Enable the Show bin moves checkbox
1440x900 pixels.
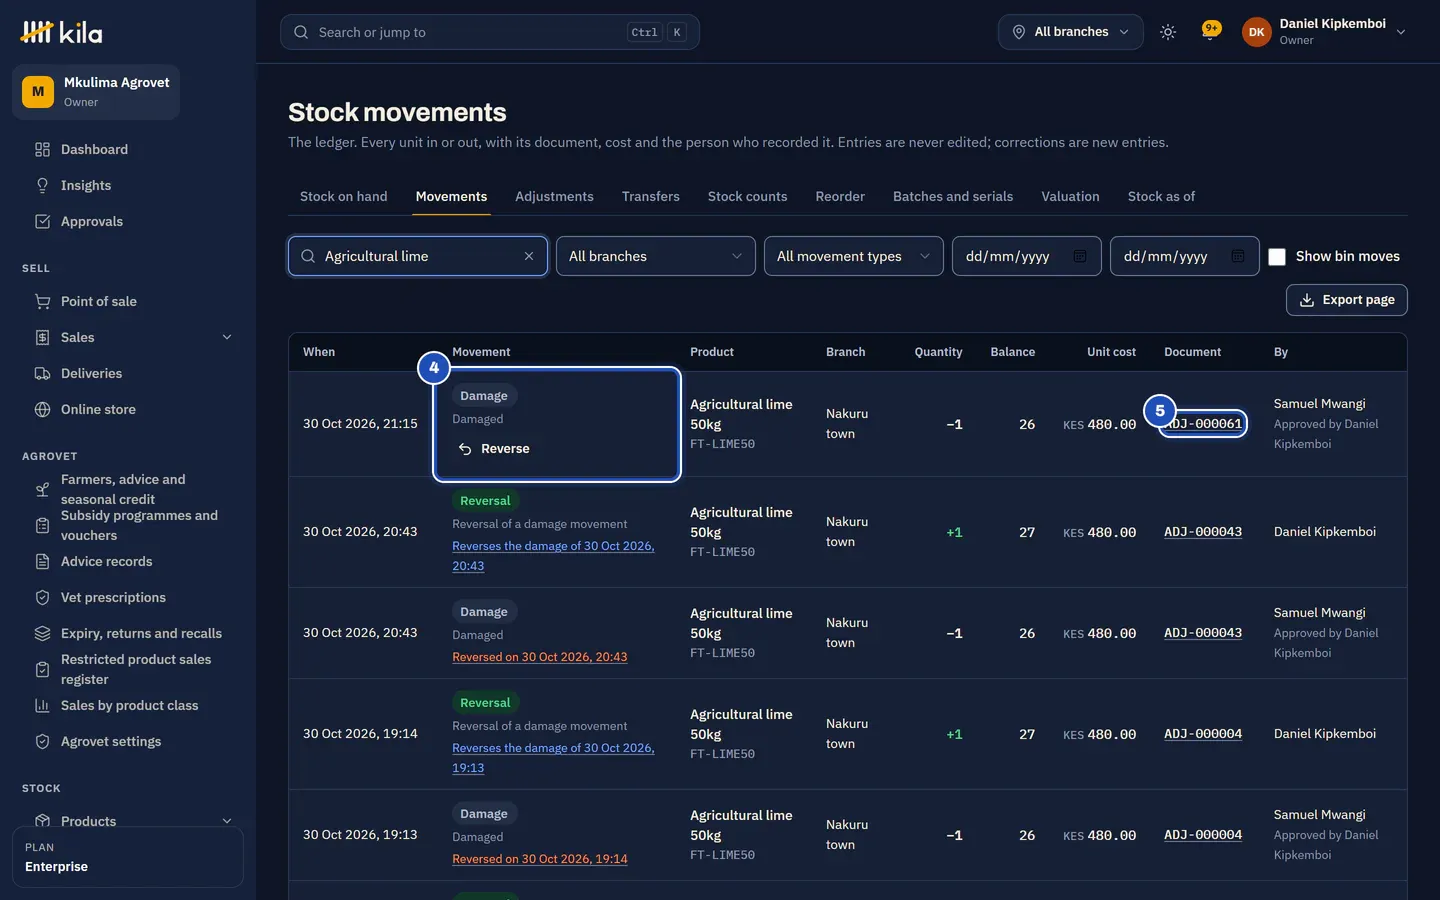[1277, 257]
